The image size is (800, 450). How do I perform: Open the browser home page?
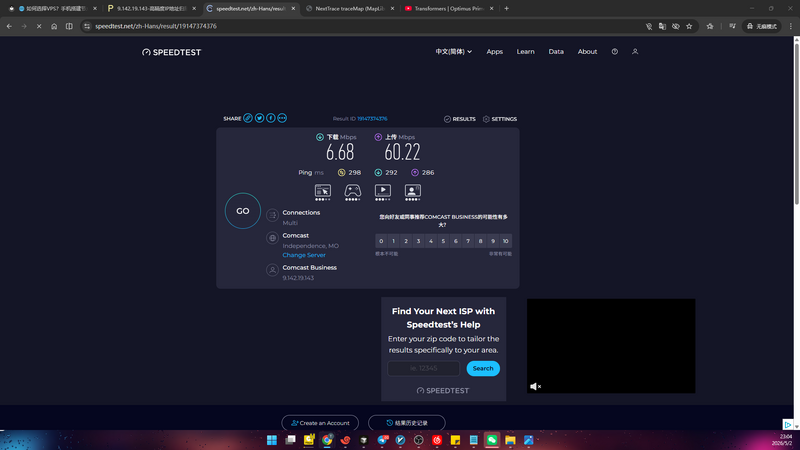click(54, 26)
